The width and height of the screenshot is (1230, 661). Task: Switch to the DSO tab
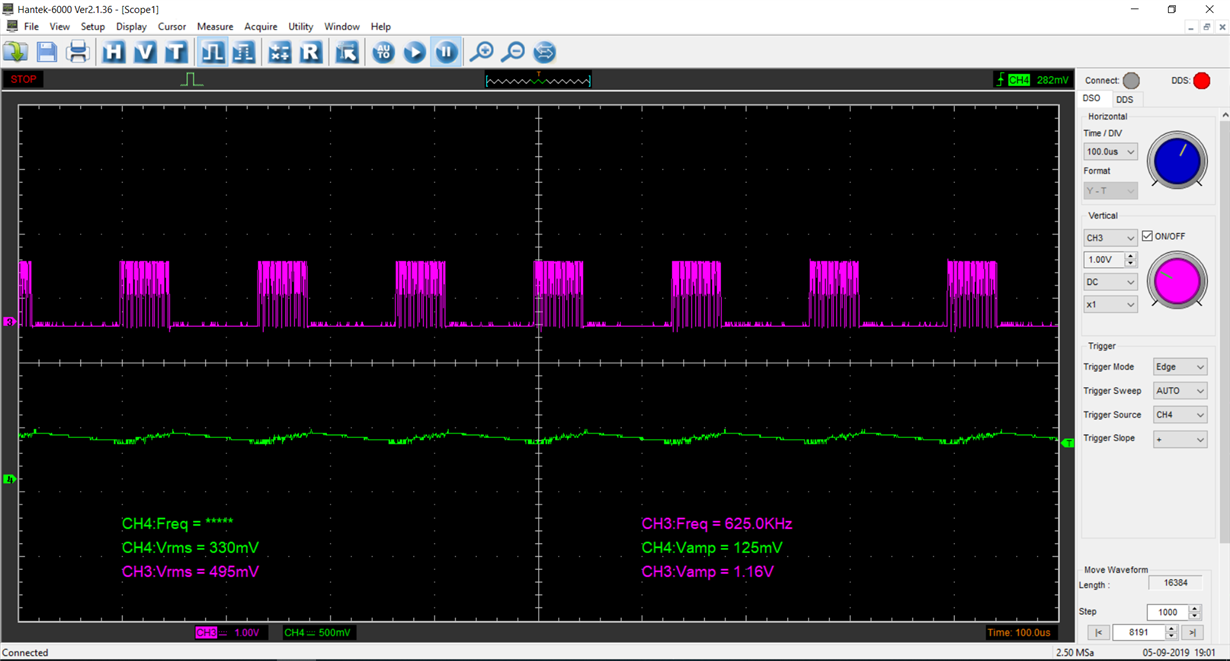[x=1092, y=98]
